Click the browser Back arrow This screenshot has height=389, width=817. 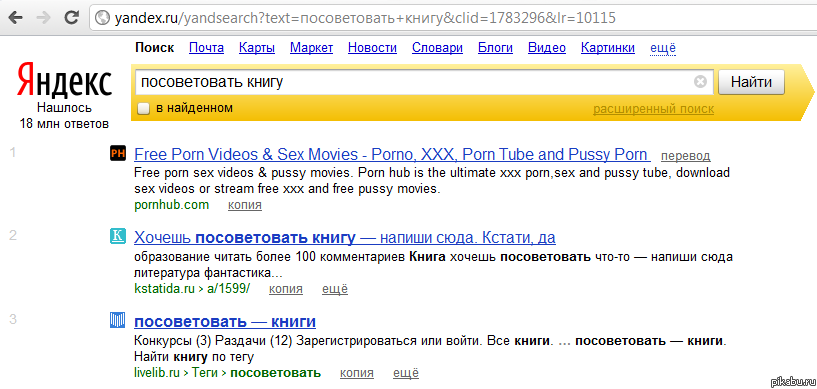point(16,17)
